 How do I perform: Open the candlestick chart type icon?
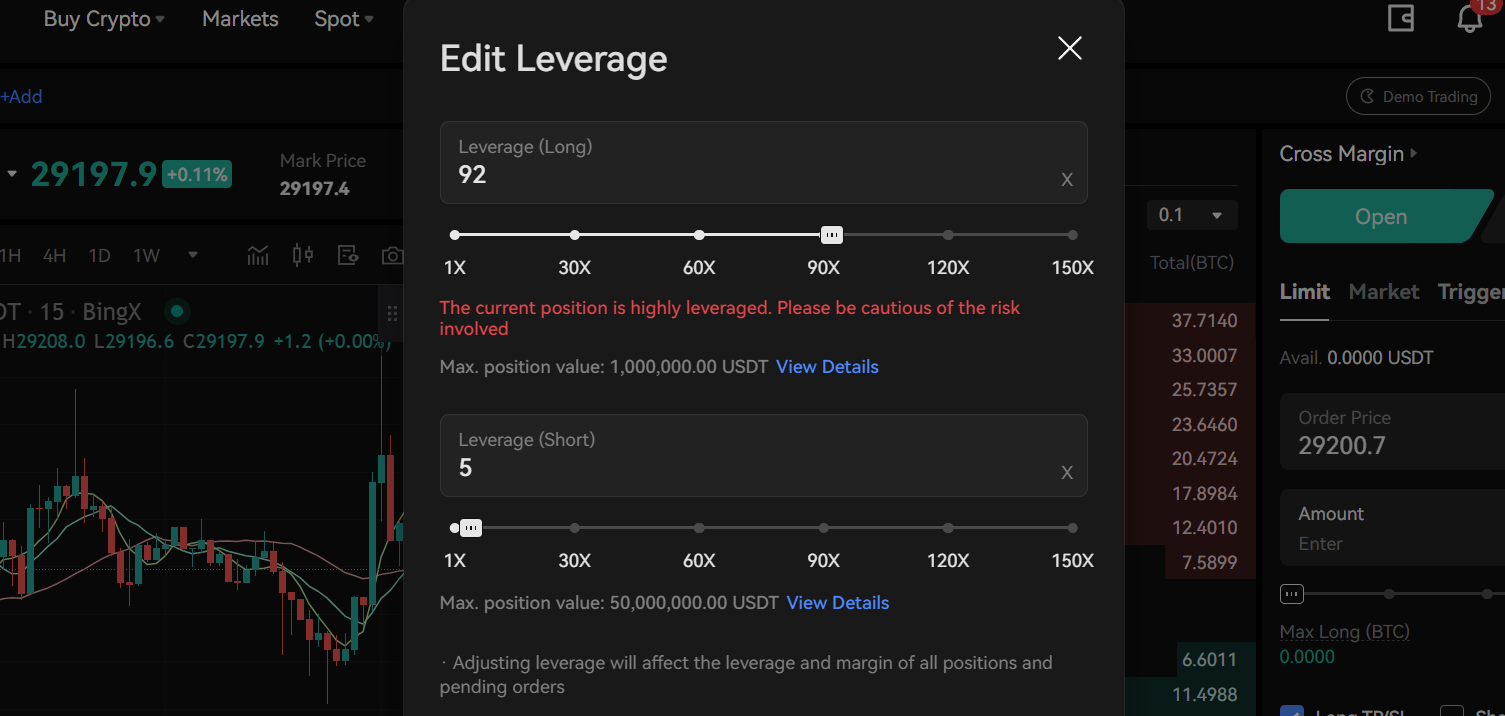(302, 256)
